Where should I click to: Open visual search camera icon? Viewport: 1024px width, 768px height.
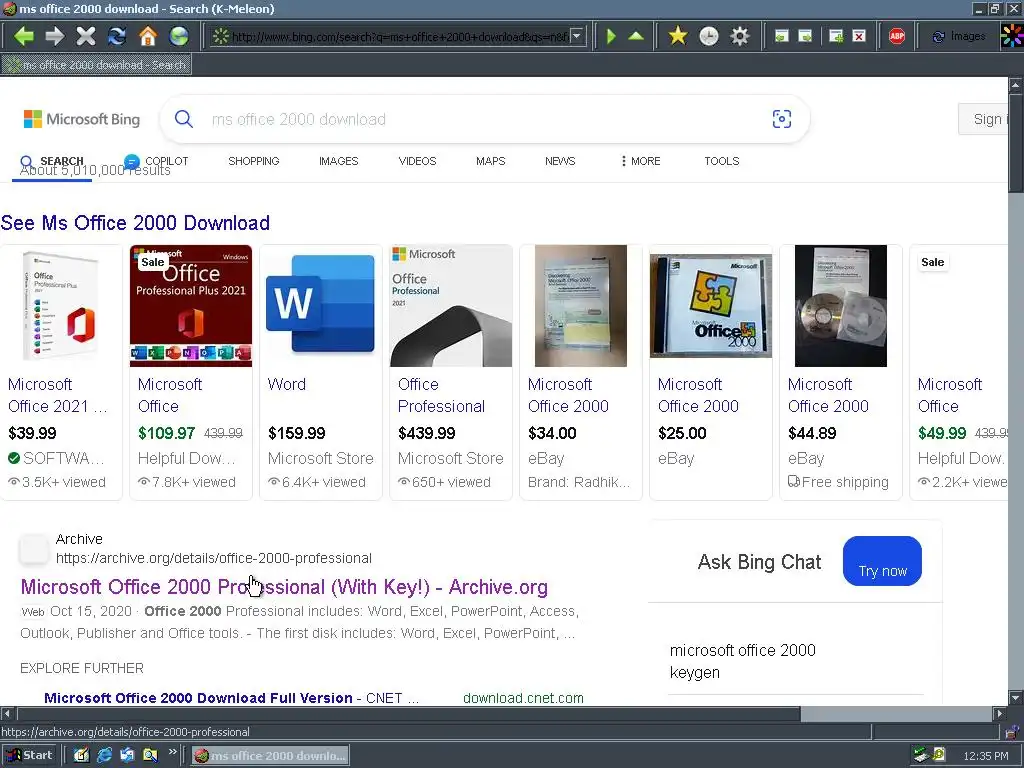782,119
